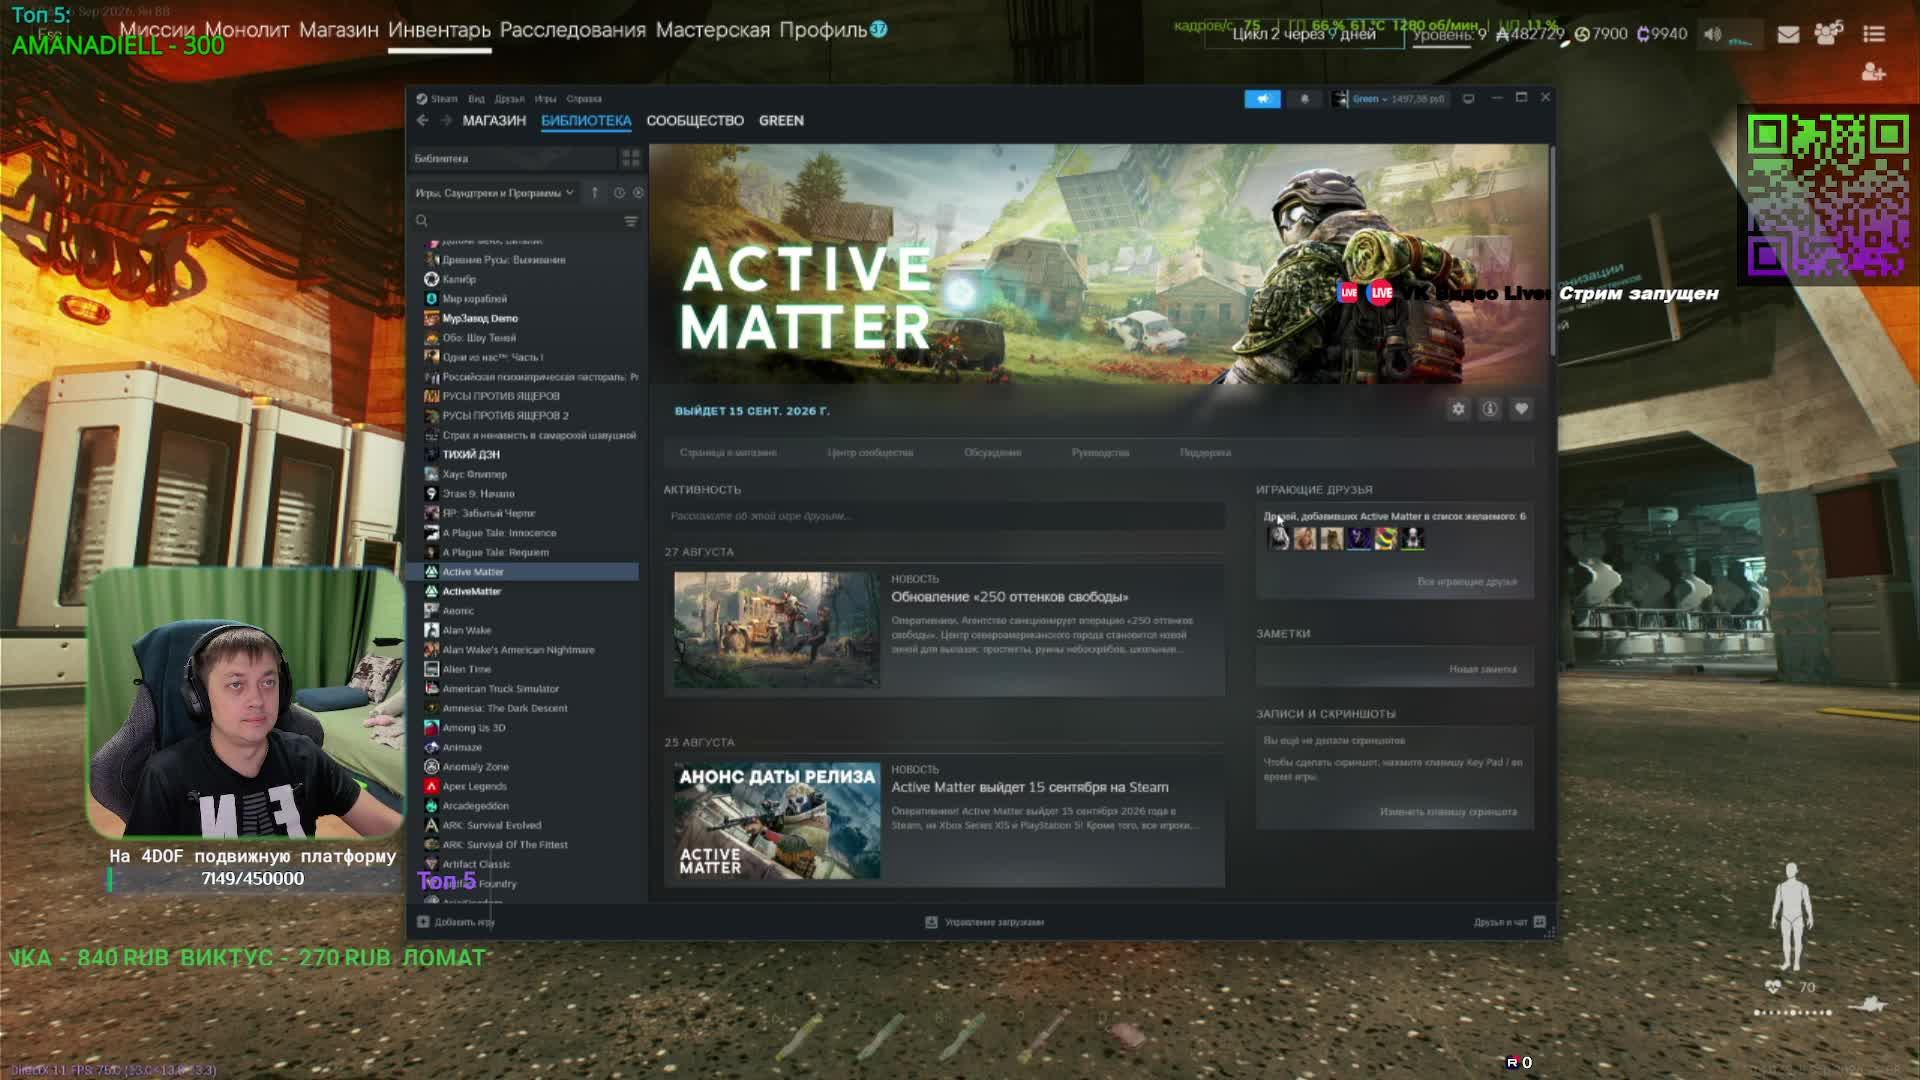Switch Steam to Big Picture mode icon
The image size is (1920, 1080).
tap(1468, 99)
